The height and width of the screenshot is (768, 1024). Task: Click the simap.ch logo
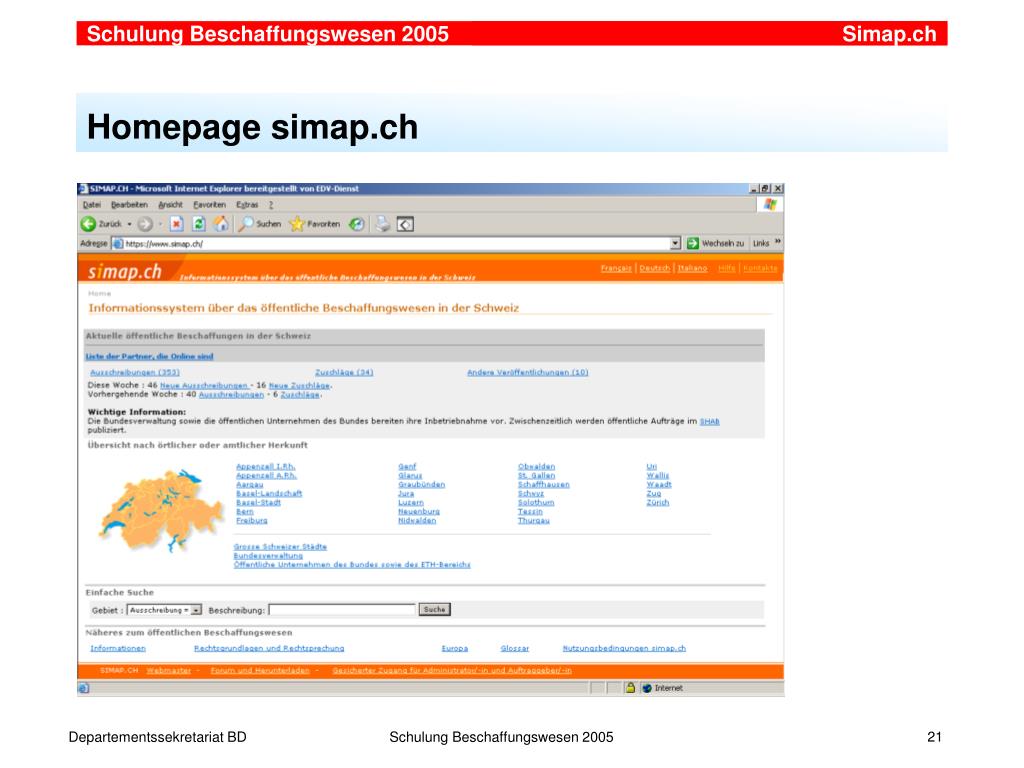coord(125,271)
